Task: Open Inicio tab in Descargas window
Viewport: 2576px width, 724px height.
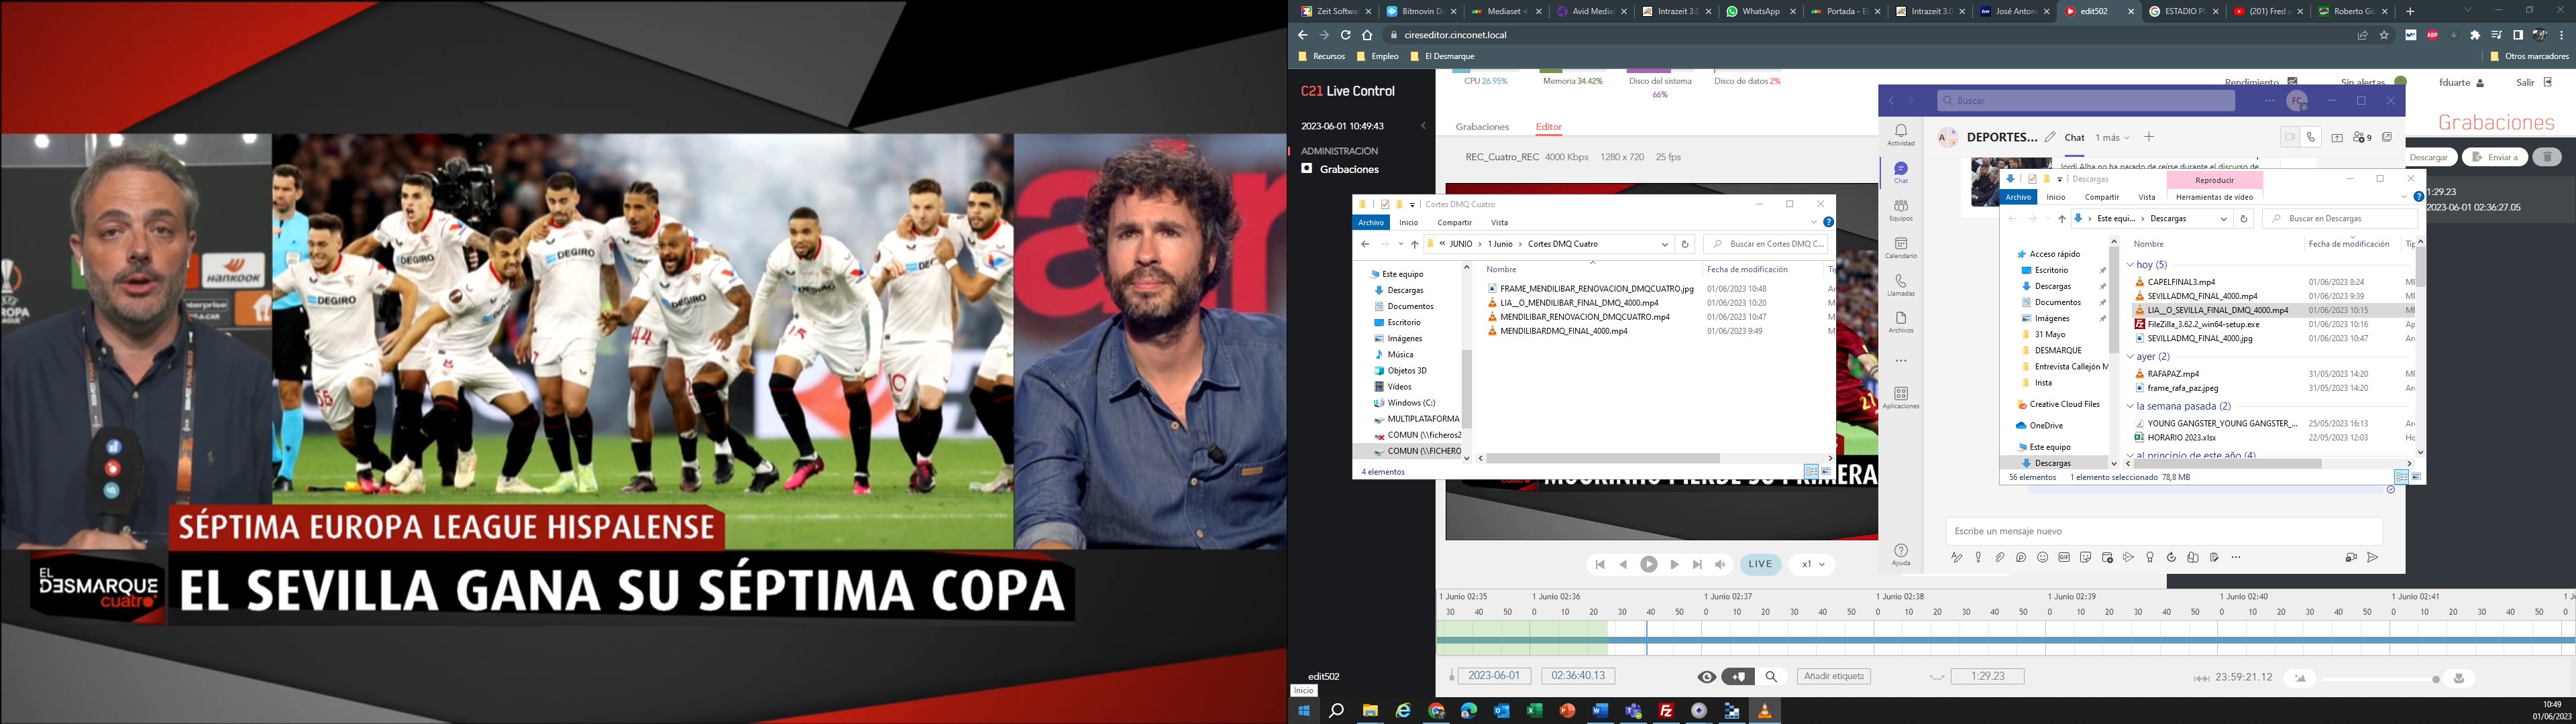Action: pos(2056,197)
